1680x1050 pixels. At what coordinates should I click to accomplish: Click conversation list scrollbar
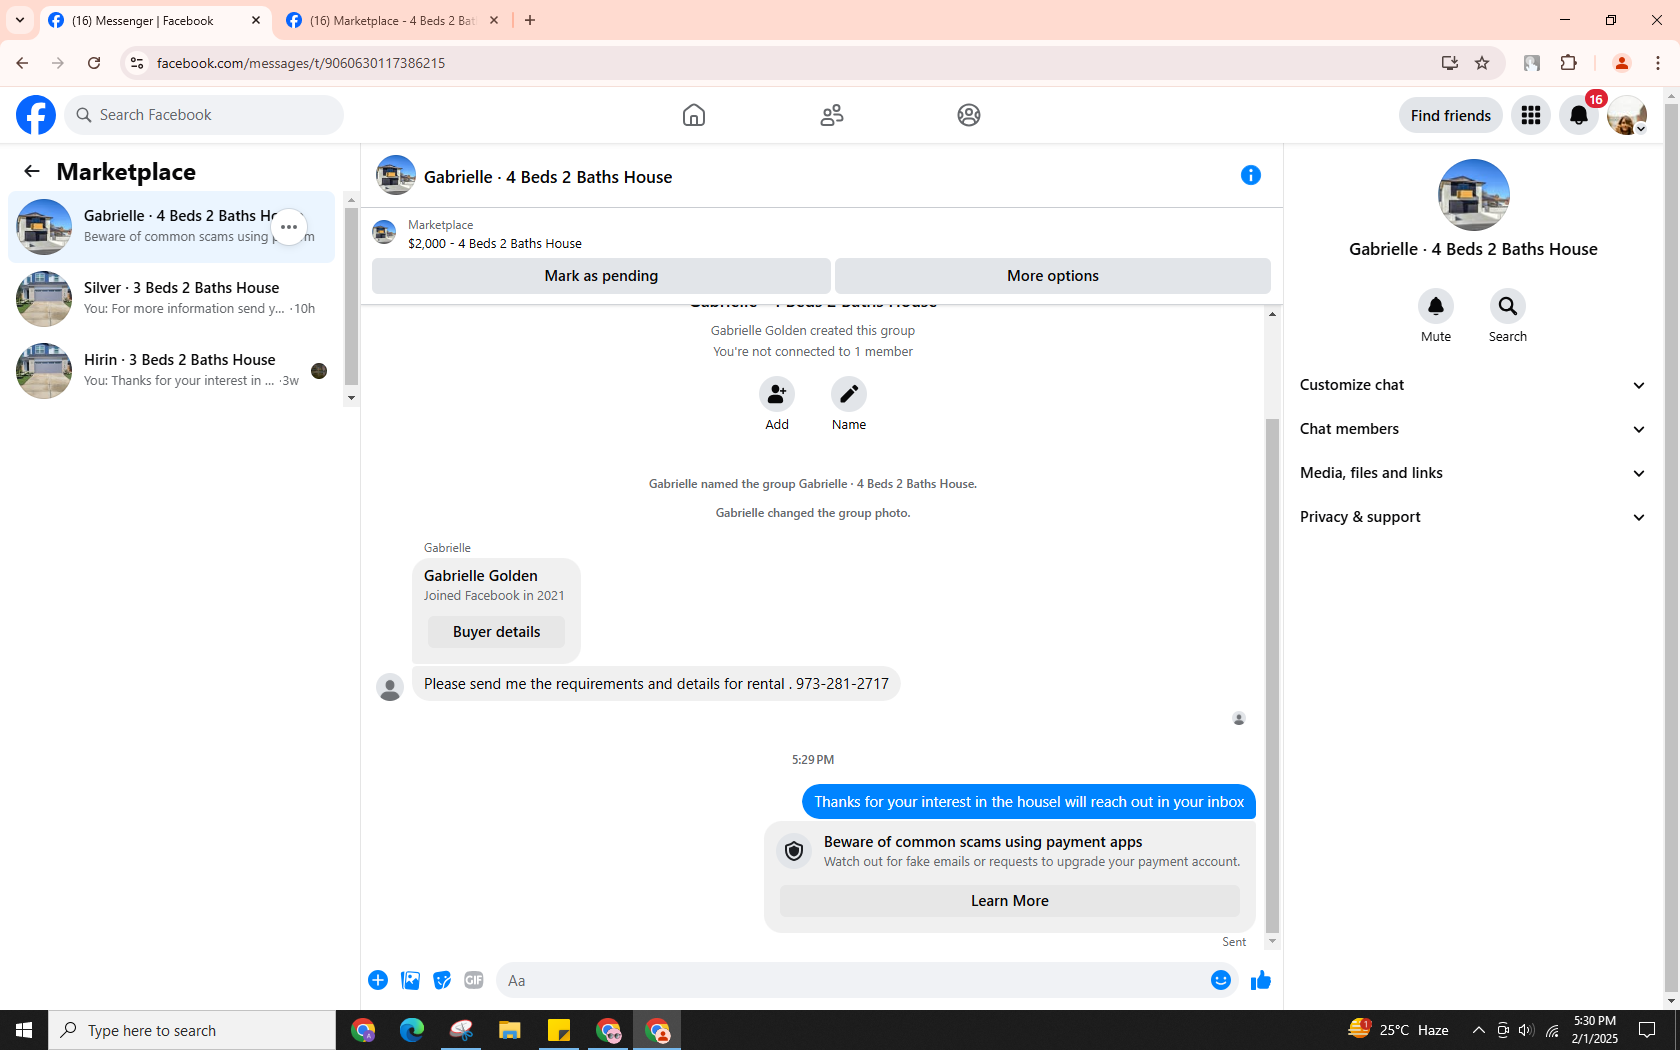[351, 296]
